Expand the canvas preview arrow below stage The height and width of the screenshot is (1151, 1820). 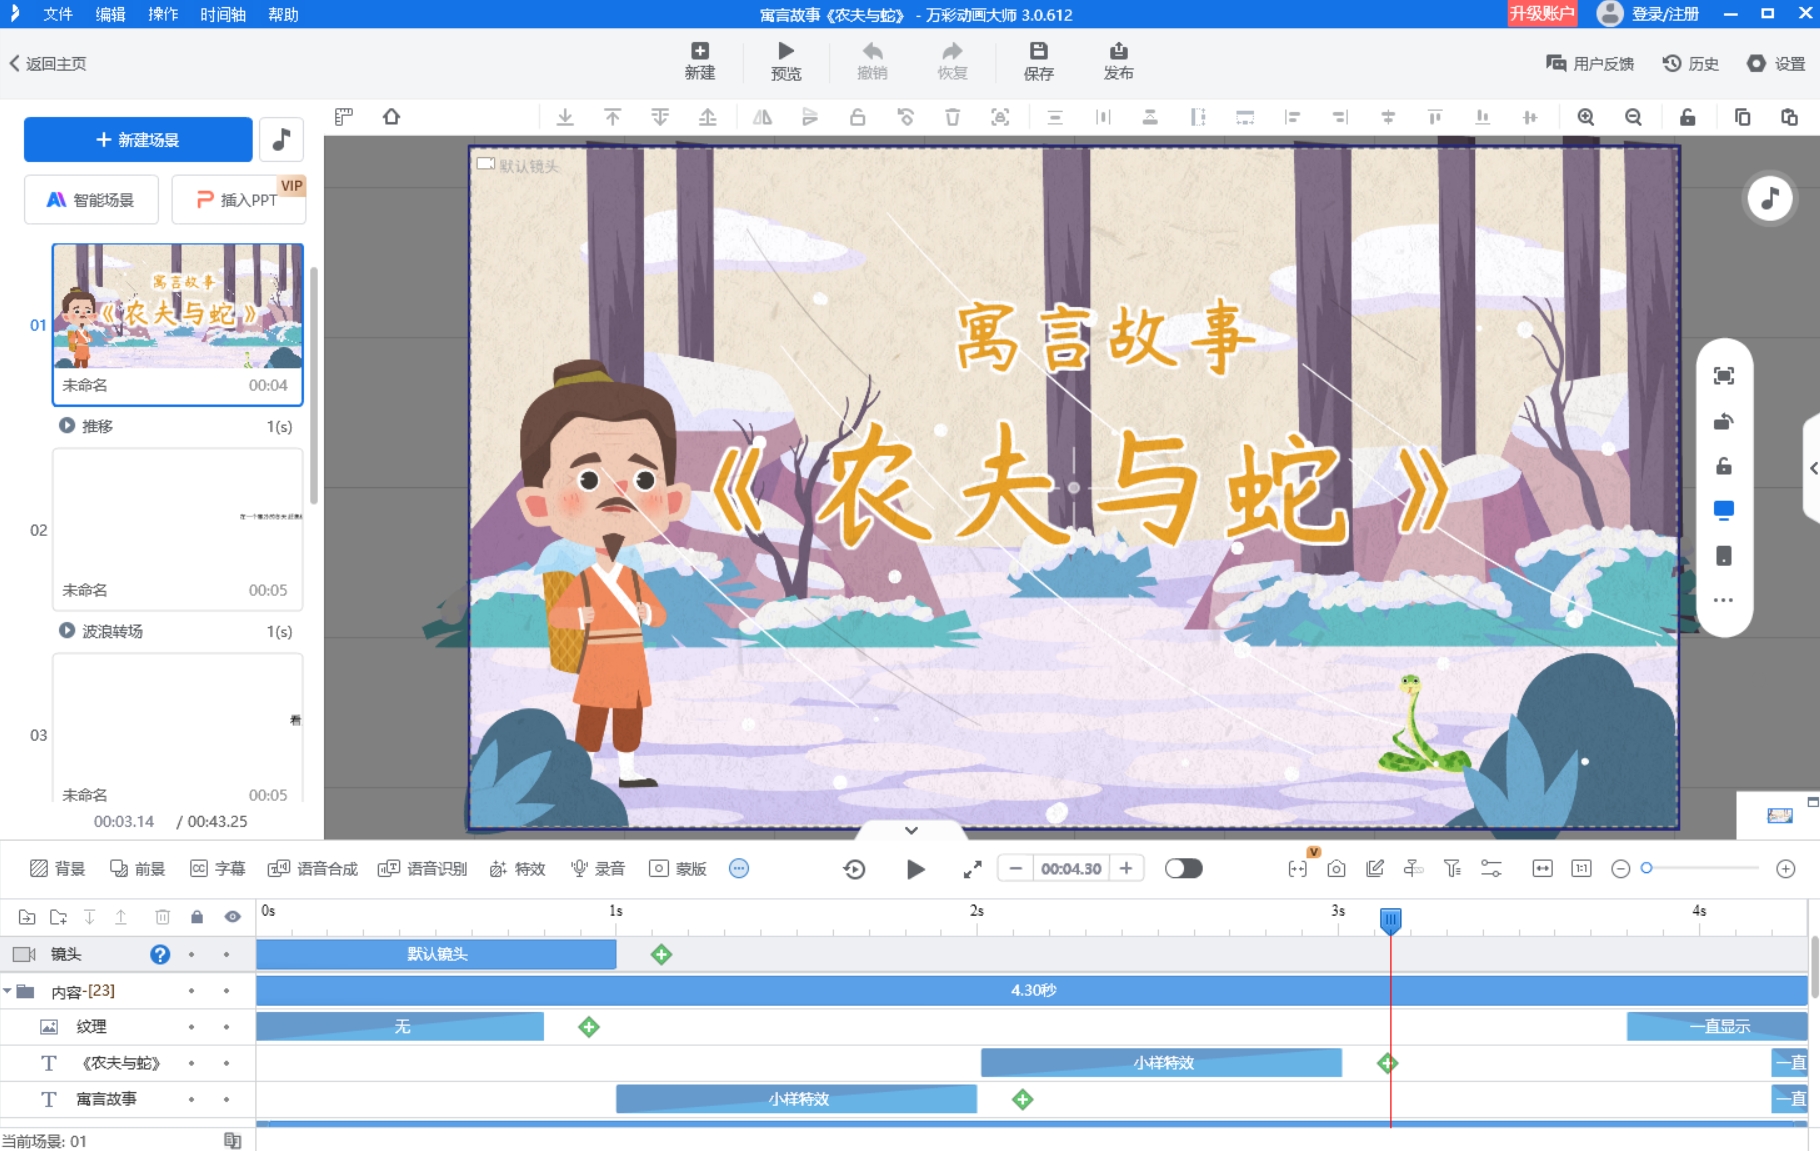910,830
